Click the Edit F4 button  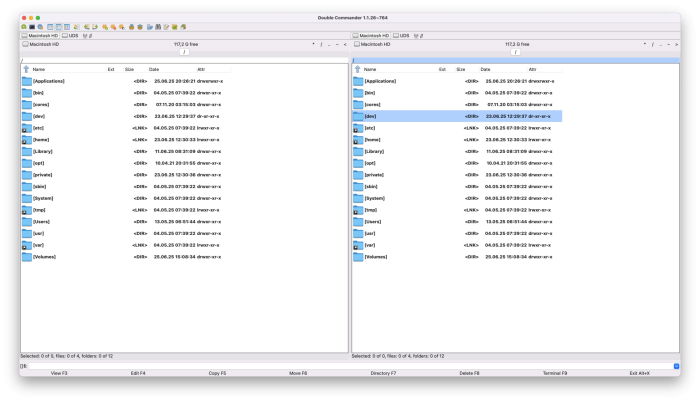pos(138,373)
